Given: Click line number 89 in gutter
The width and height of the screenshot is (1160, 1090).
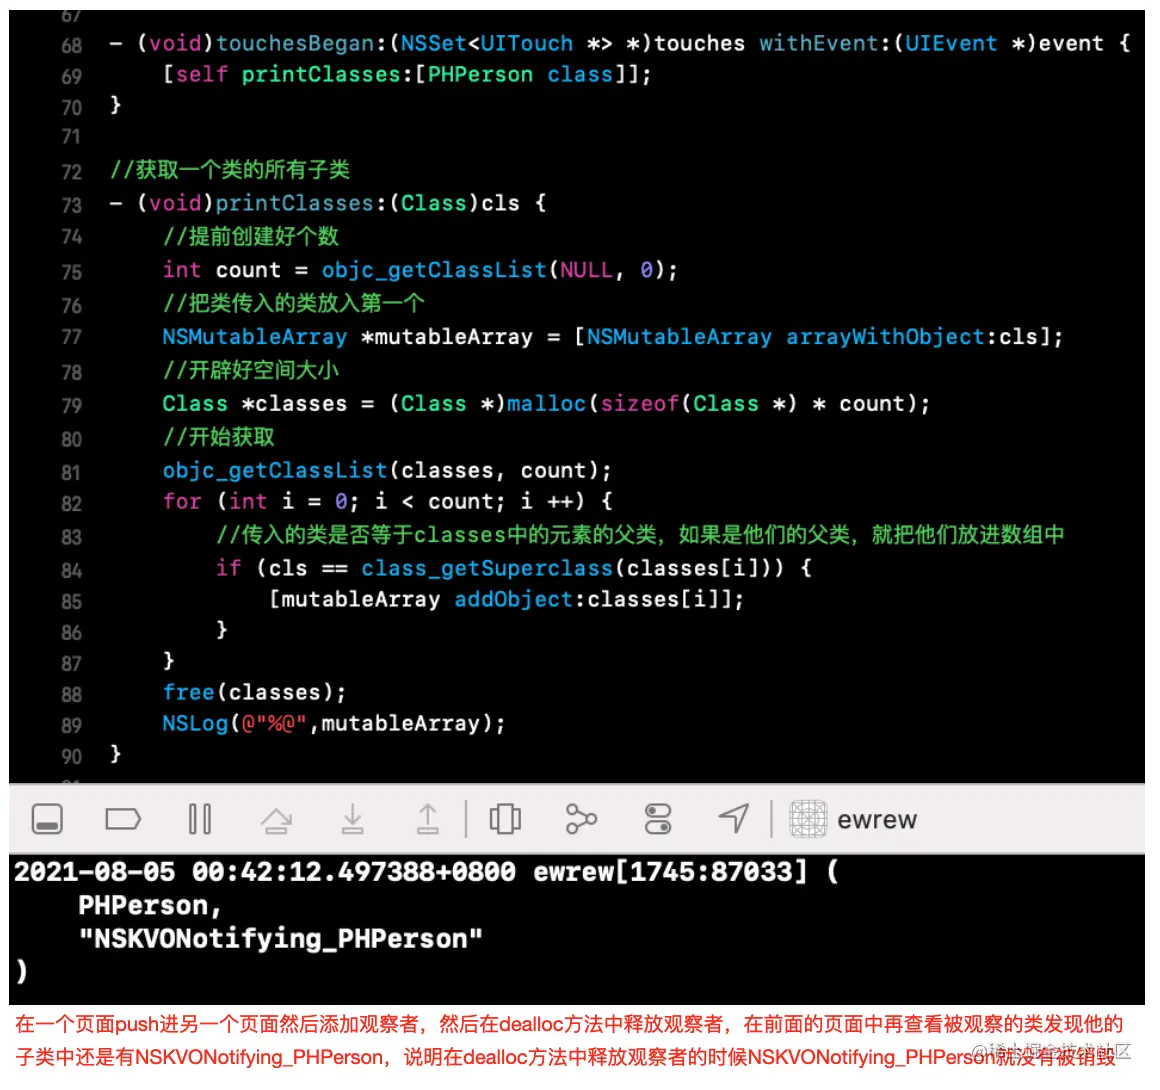Looking at the screenshot, I should coord(71,725).
